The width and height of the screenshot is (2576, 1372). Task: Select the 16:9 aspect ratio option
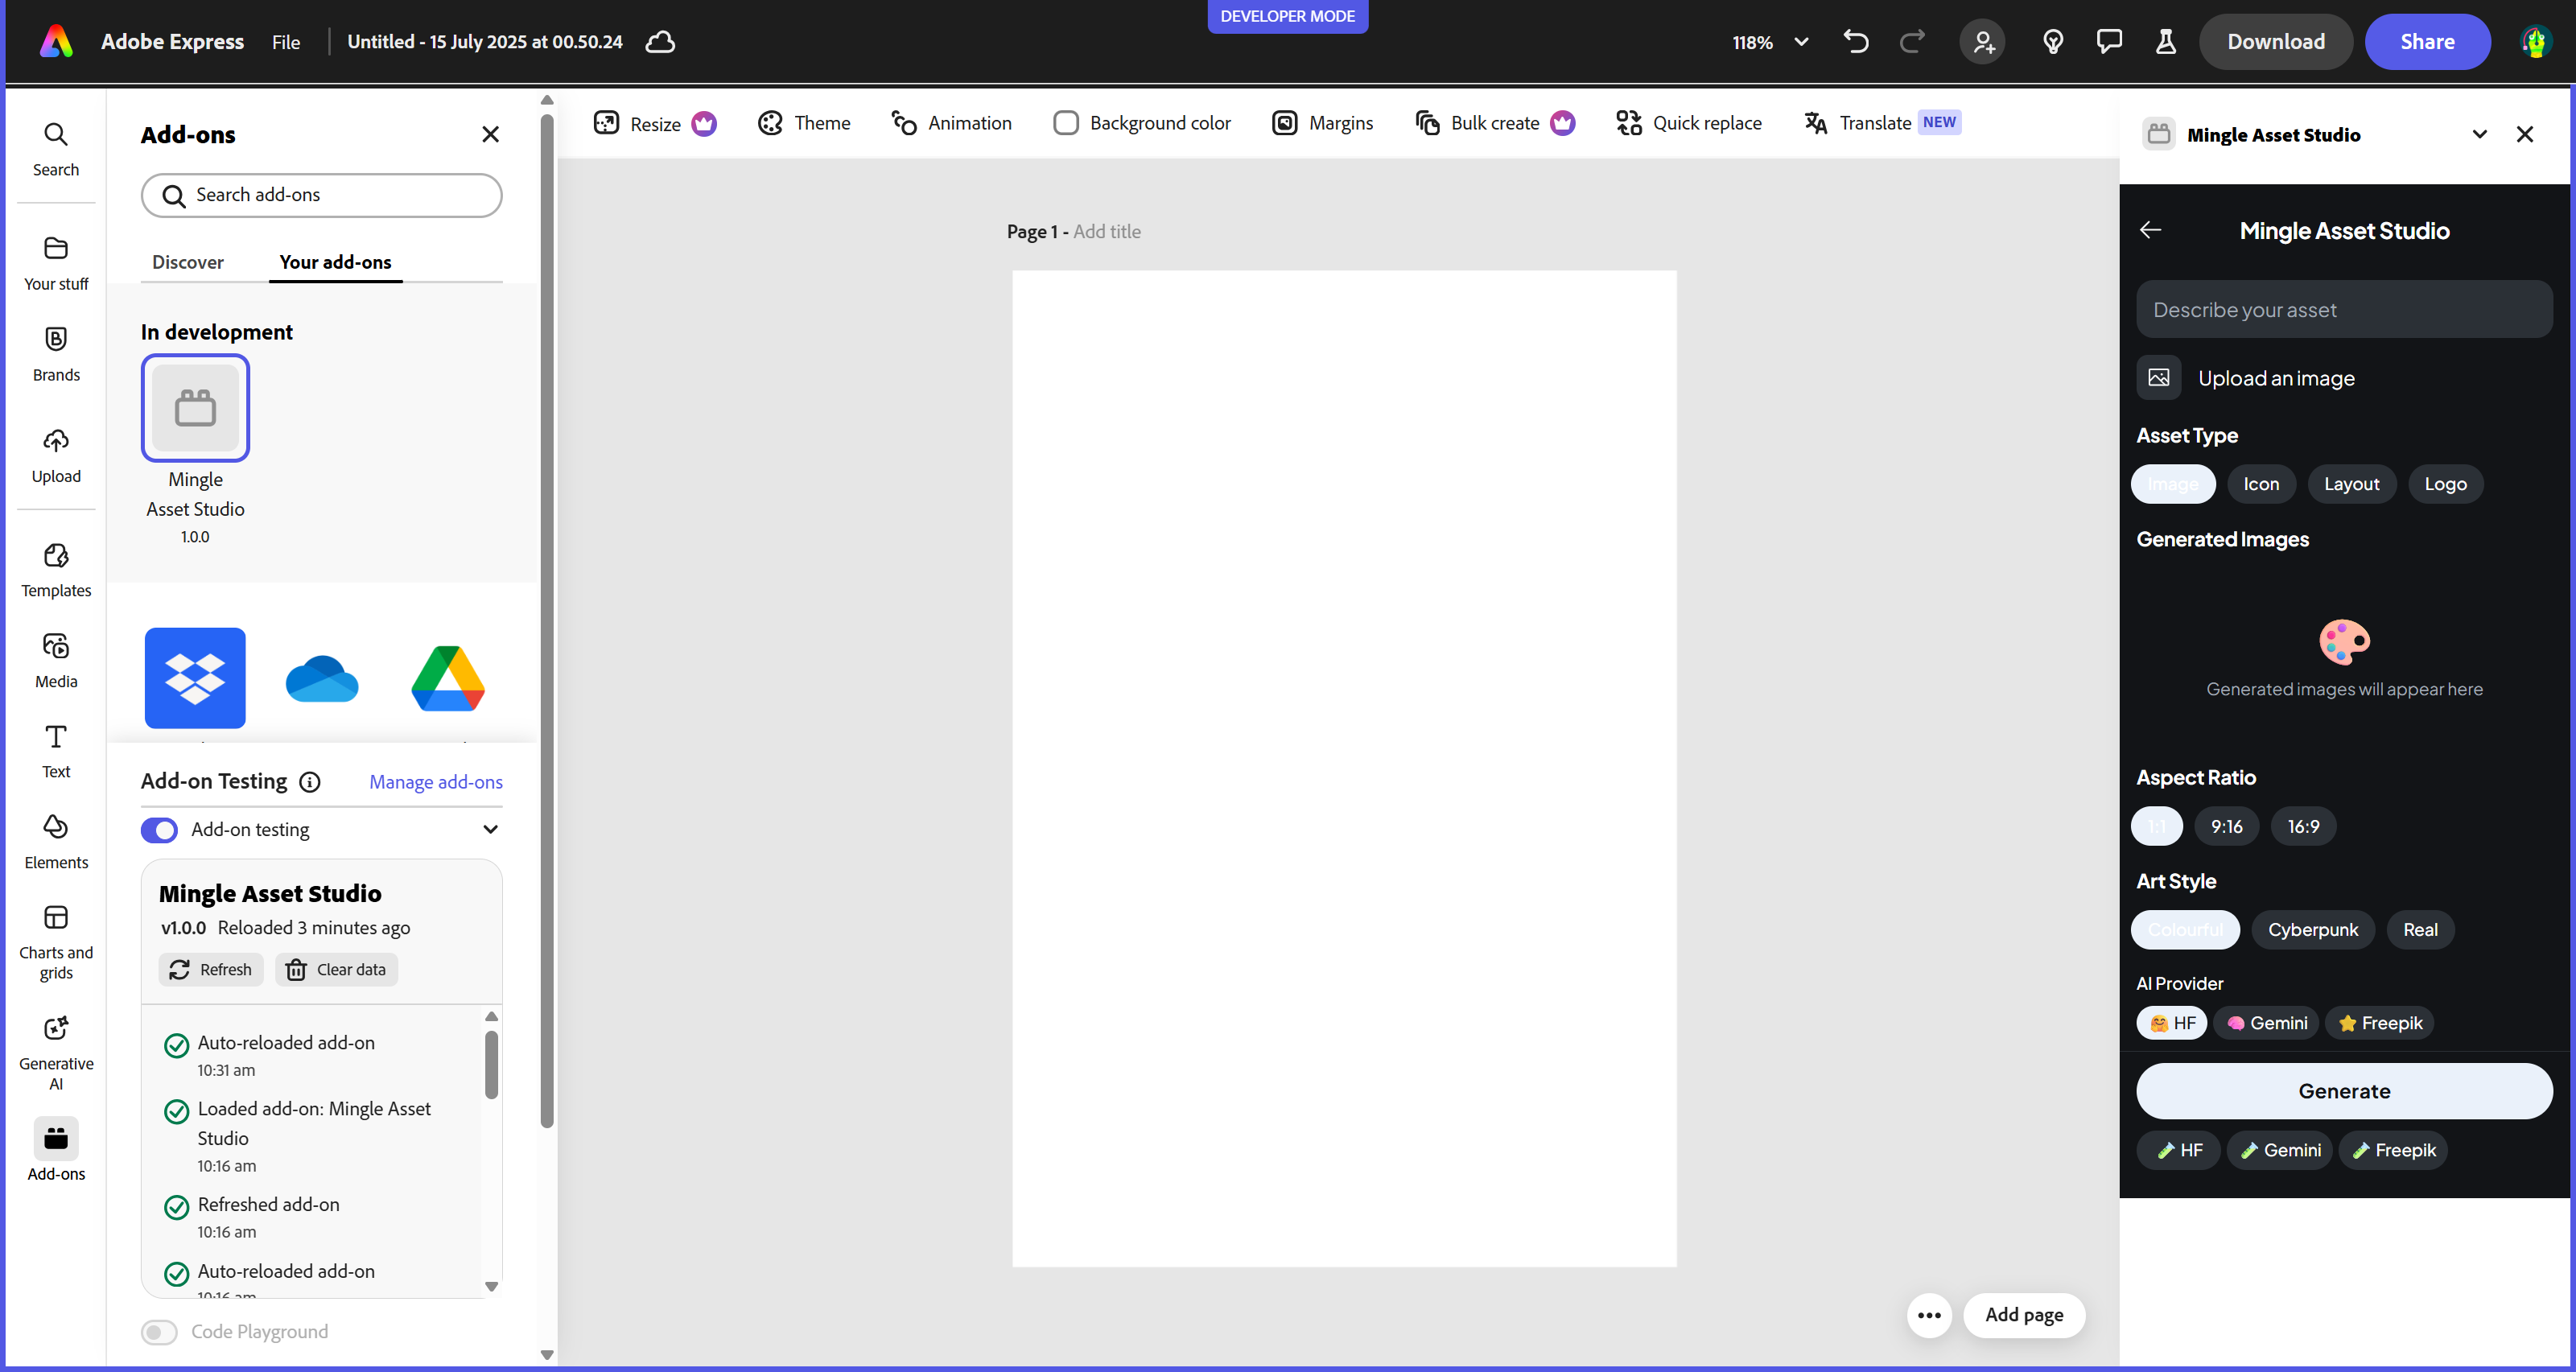(2303, 826)
